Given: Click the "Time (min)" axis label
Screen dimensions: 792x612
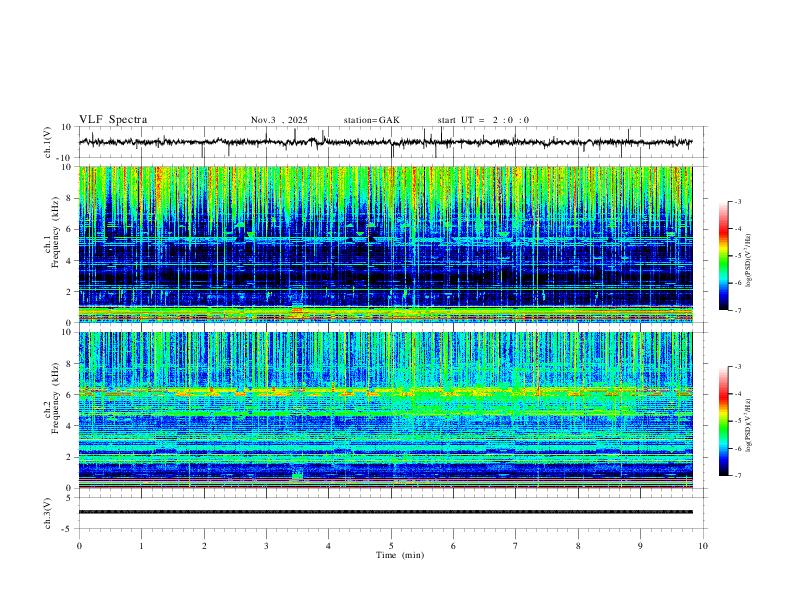Looking at the screenshot, I should point(400,555).
